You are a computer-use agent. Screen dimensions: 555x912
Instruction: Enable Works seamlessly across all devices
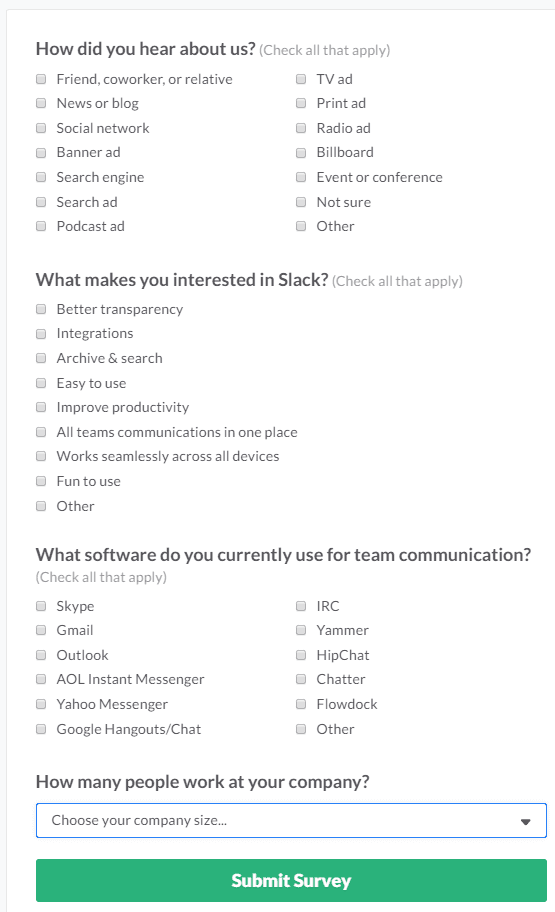(x=41, y=456)
